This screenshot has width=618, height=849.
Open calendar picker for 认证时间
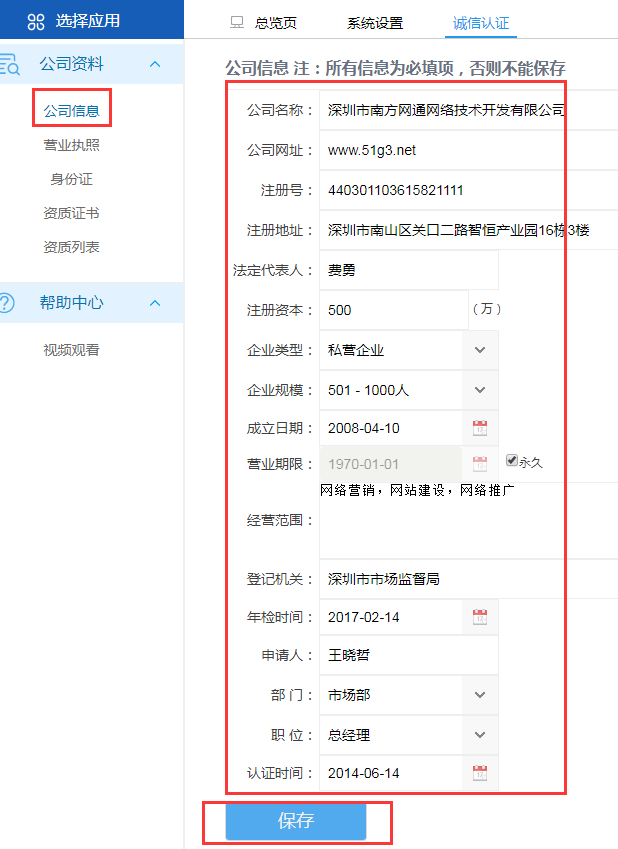coord(480,773)
